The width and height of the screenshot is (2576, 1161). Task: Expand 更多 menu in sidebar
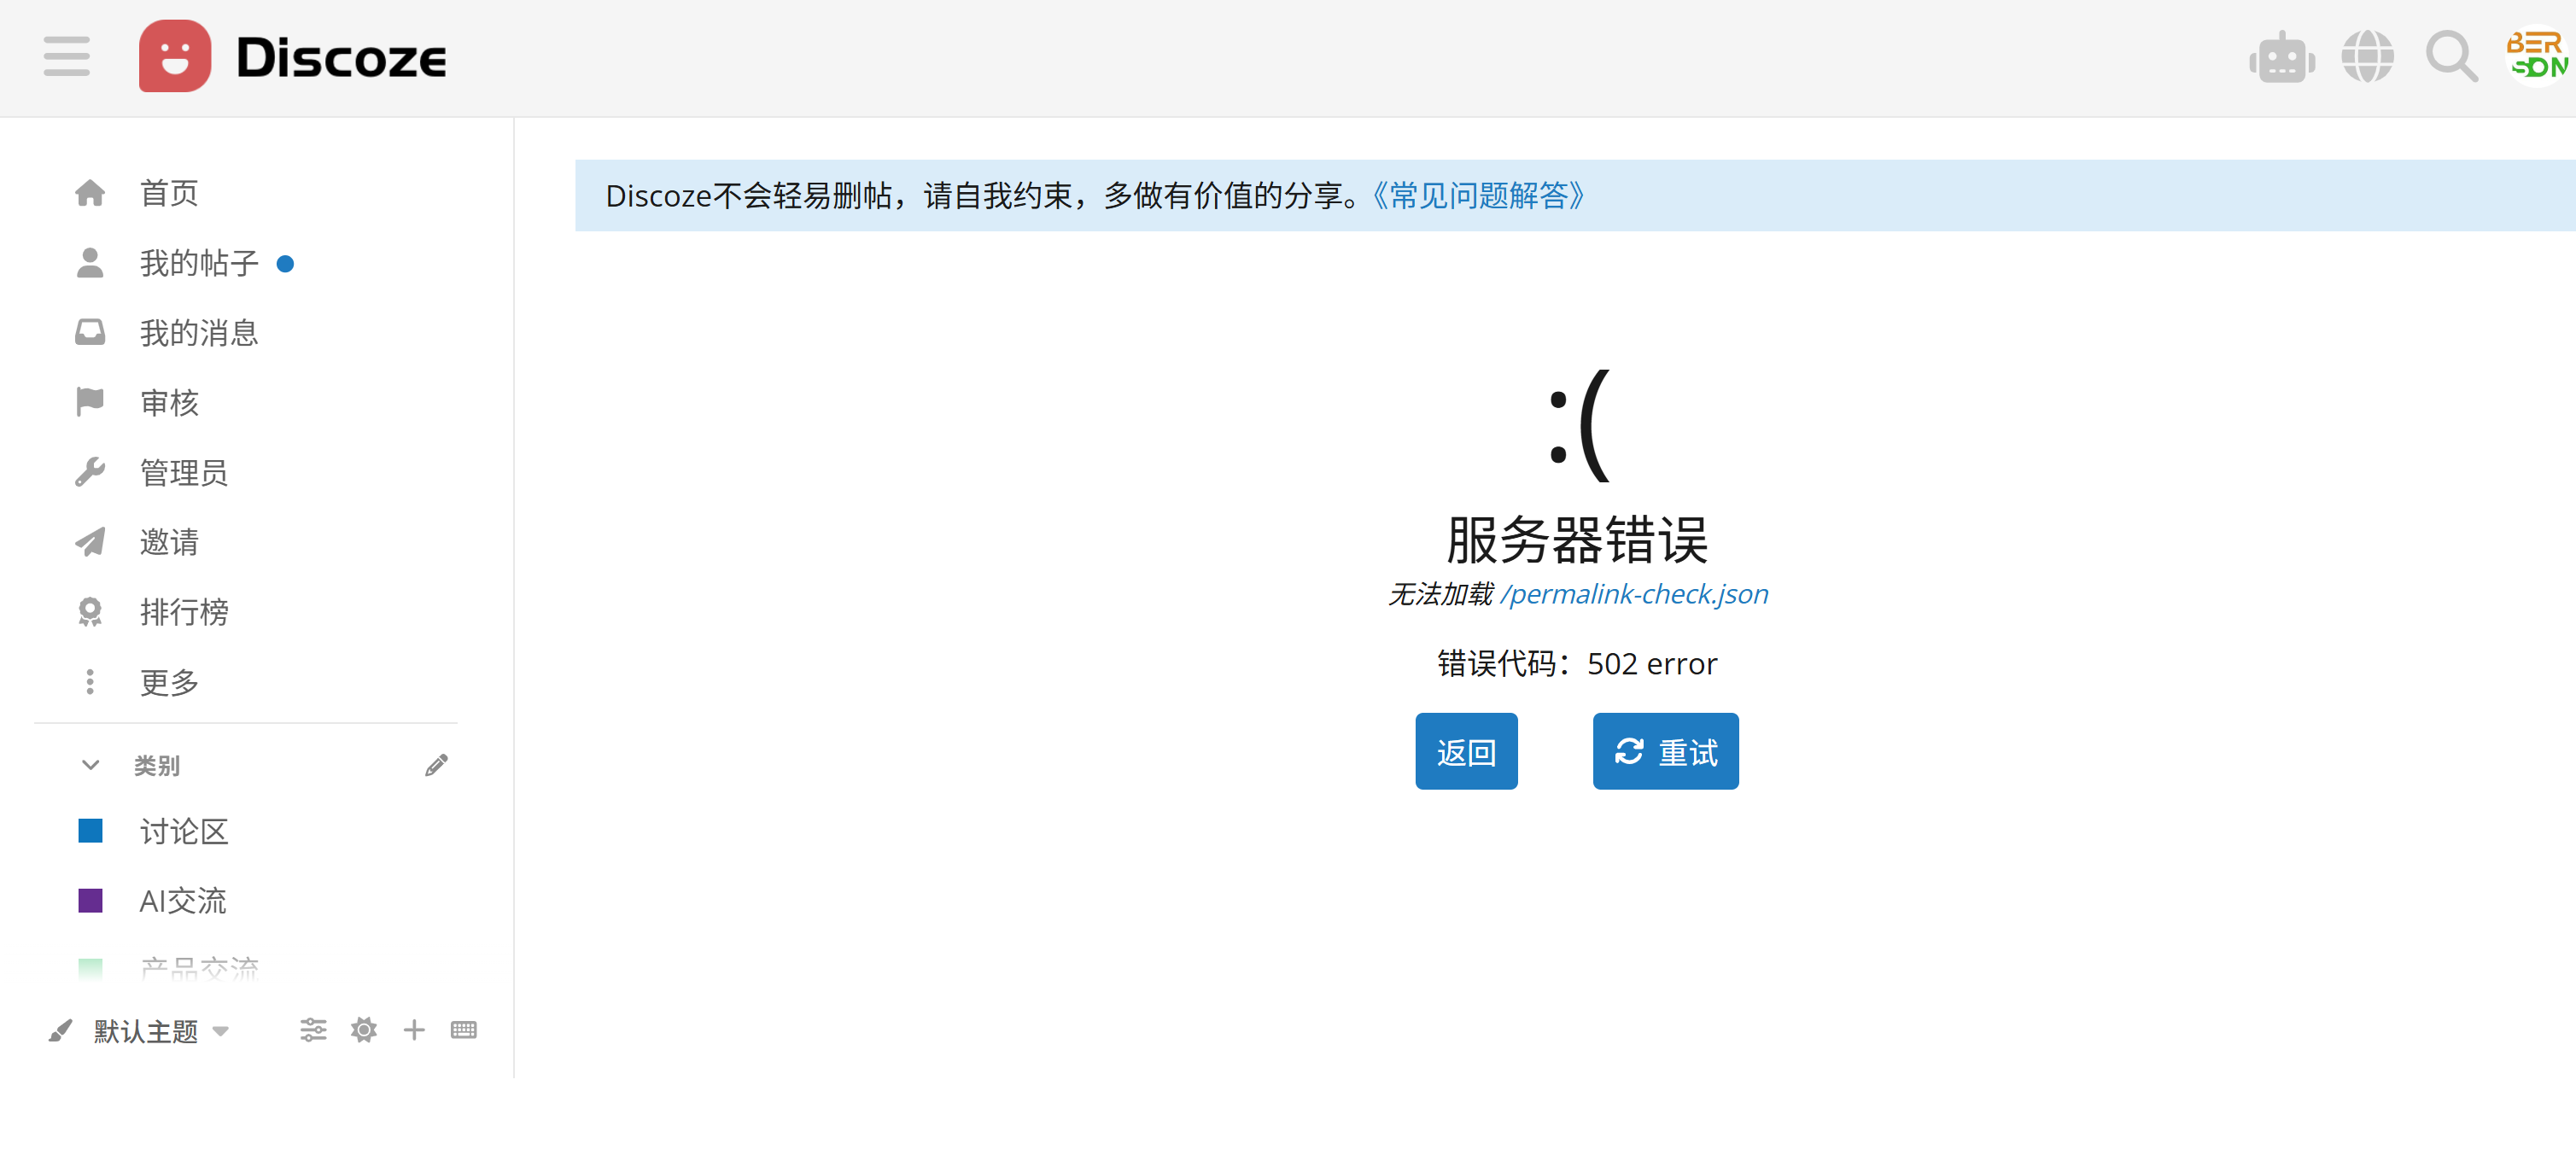tap(168, 682)
